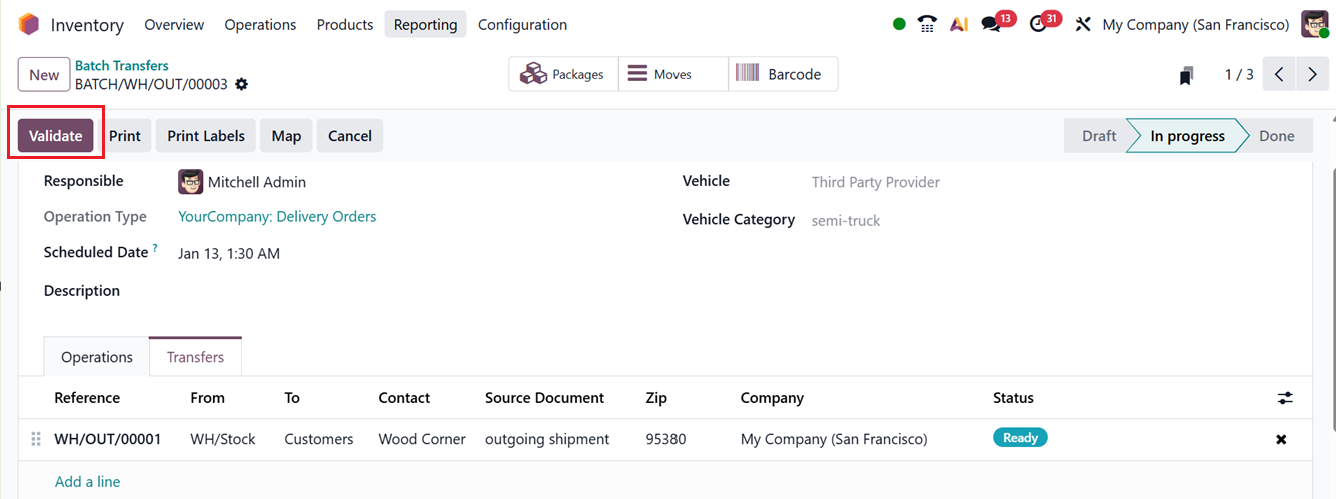Open the gear actions menu beside batch name
The image size is (1336, 499).
[x=241, y=85]
